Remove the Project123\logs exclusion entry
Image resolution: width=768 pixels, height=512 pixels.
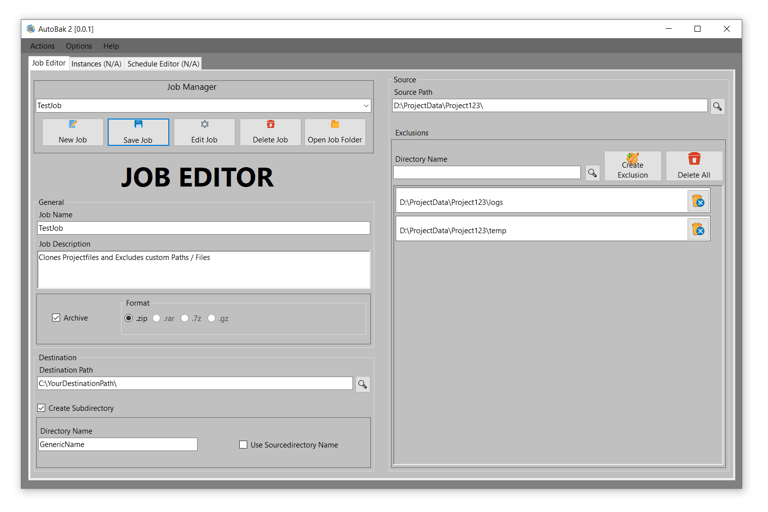point(698,201)
